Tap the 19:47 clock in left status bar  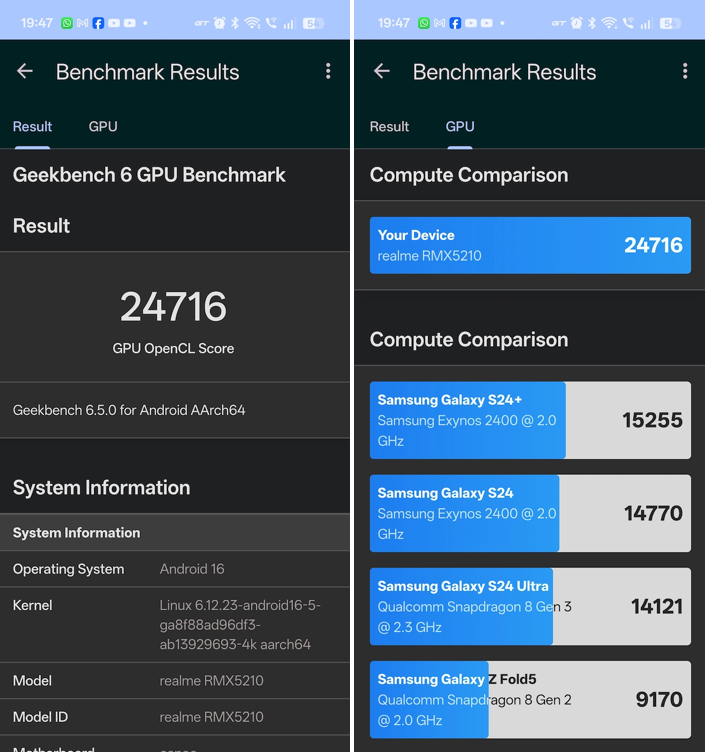coord(37,23)
